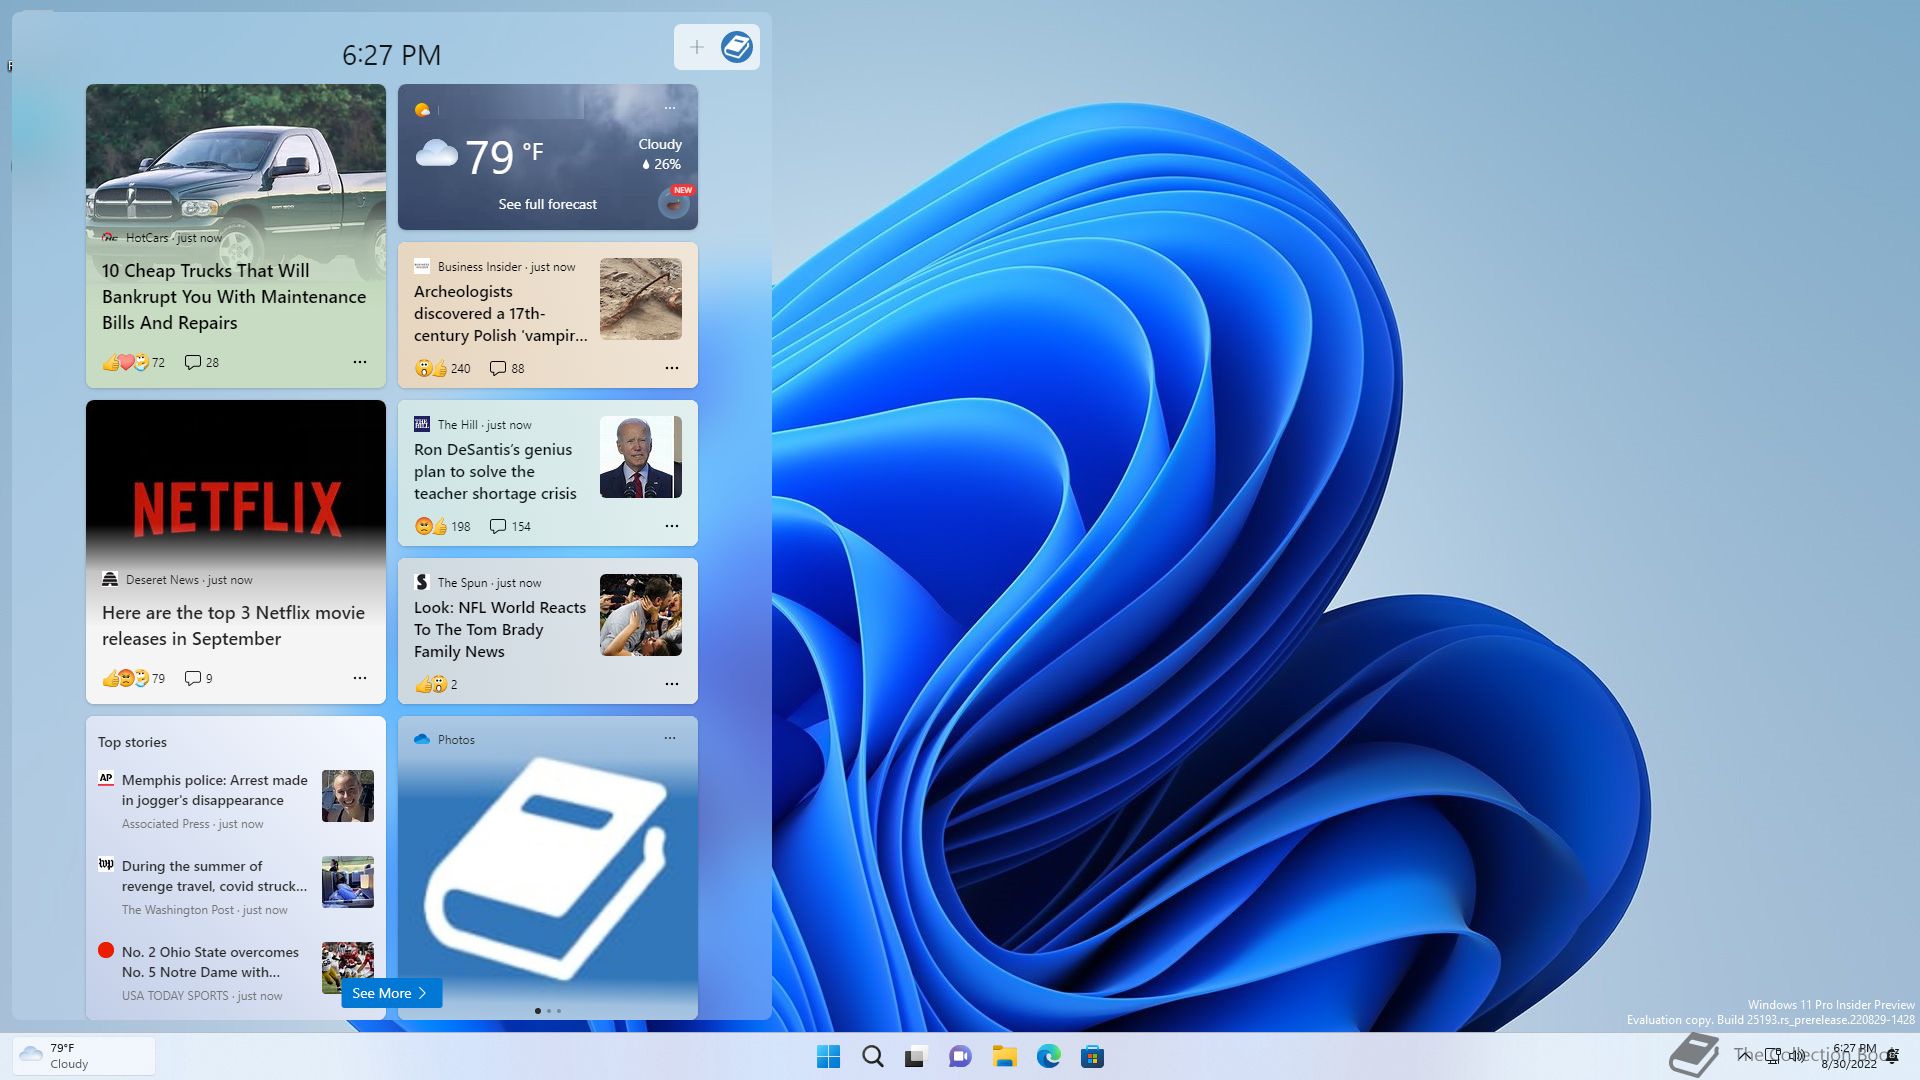Add a widget with the plus button
This screenshot has height=1080, width=1920.
point(697,47)
